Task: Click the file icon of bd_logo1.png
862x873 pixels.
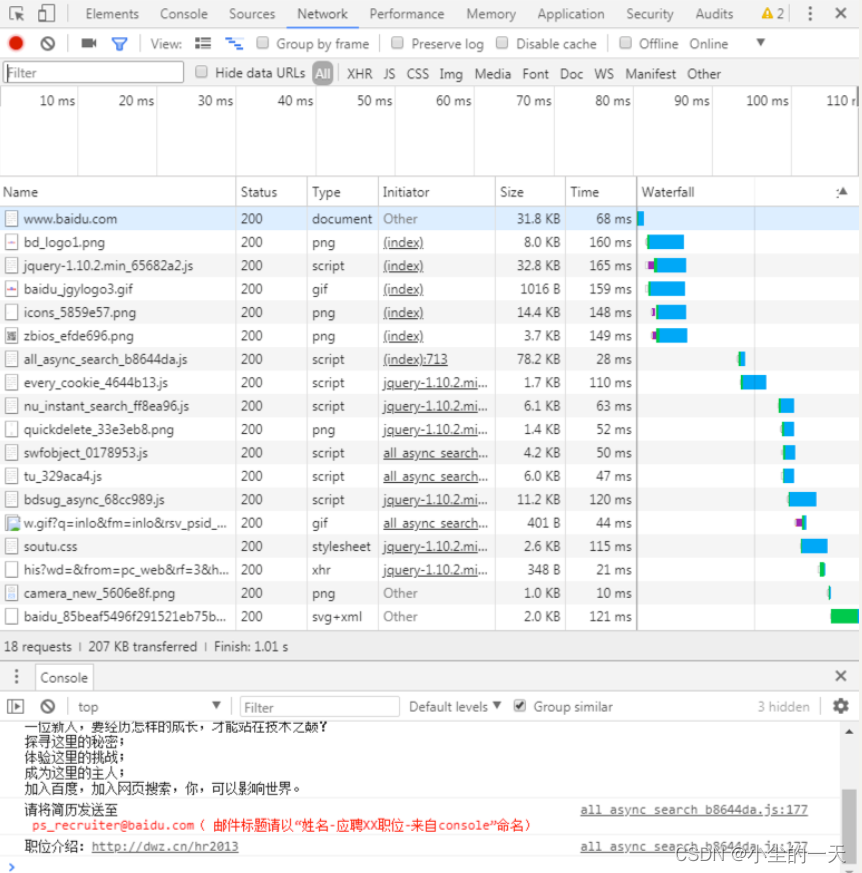Action: [x=11, y=242]
